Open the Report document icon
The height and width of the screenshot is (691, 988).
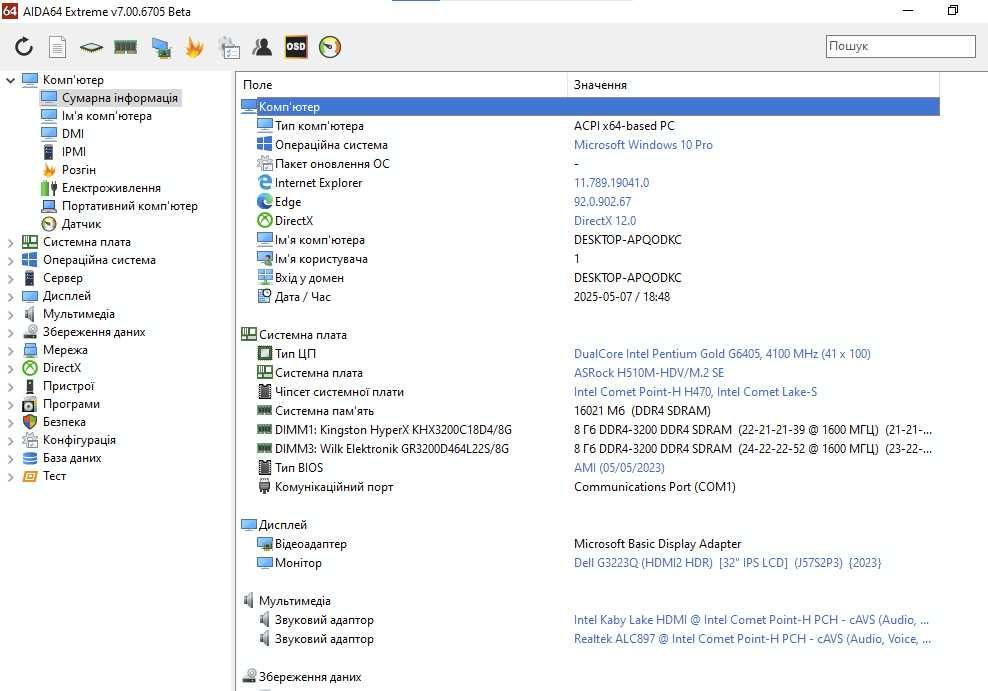click(x=57, y=47)
